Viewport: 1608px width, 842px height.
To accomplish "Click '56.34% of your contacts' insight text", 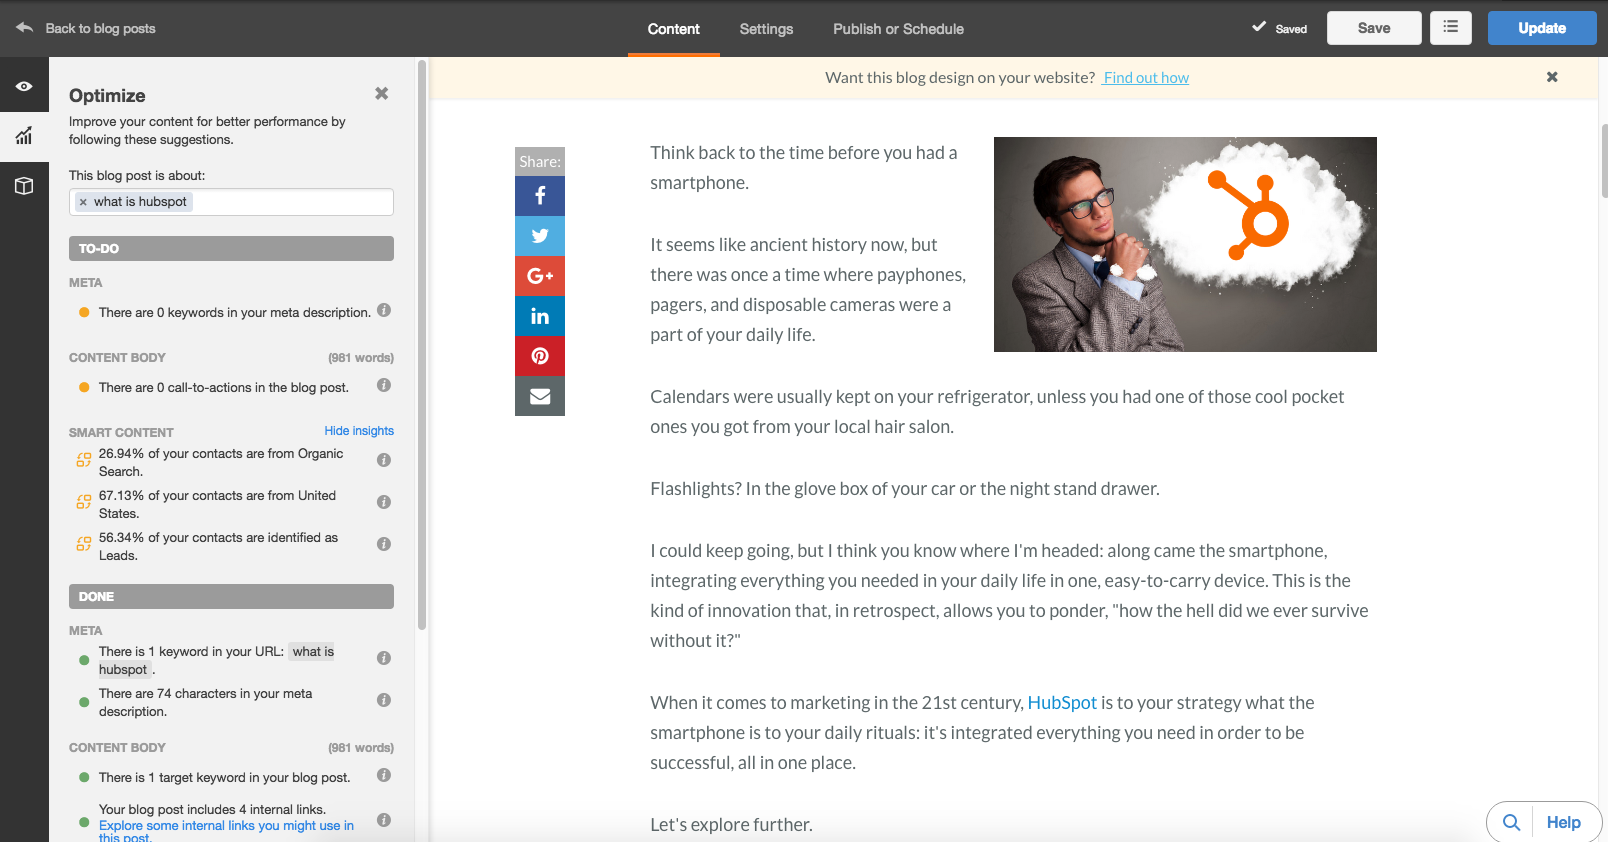I will pyautogui.click(x=218, y=547).
